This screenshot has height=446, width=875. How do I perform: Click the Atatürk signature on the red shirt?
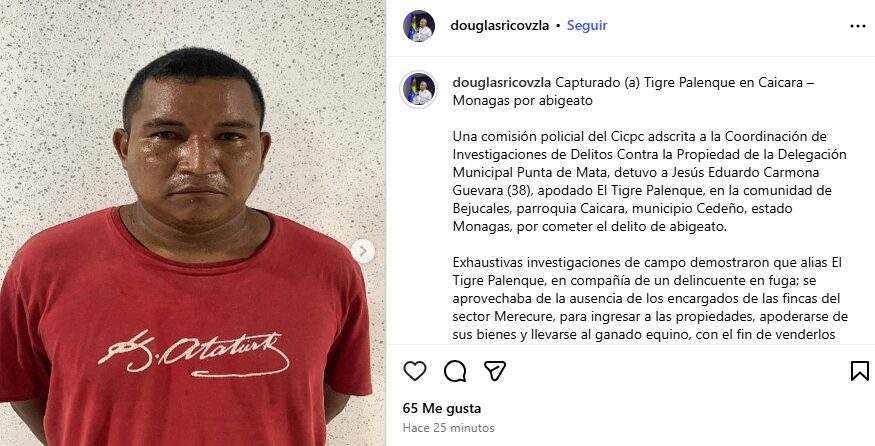194,353
